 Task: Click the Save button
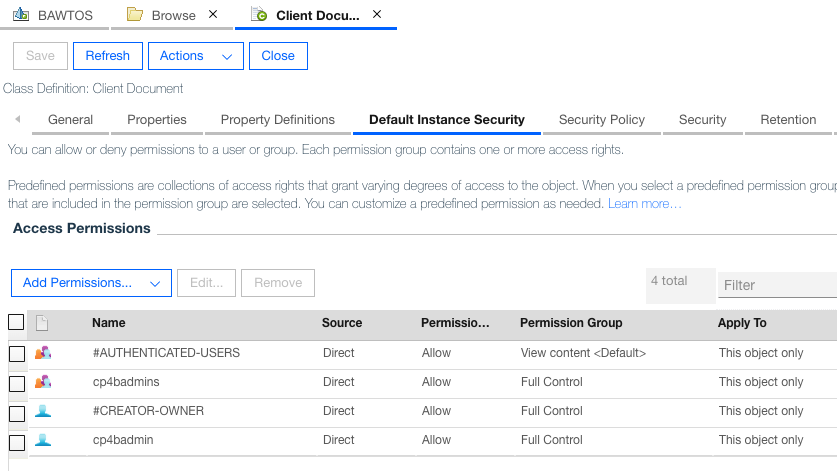pyautogui.click(x=41, y=56)
